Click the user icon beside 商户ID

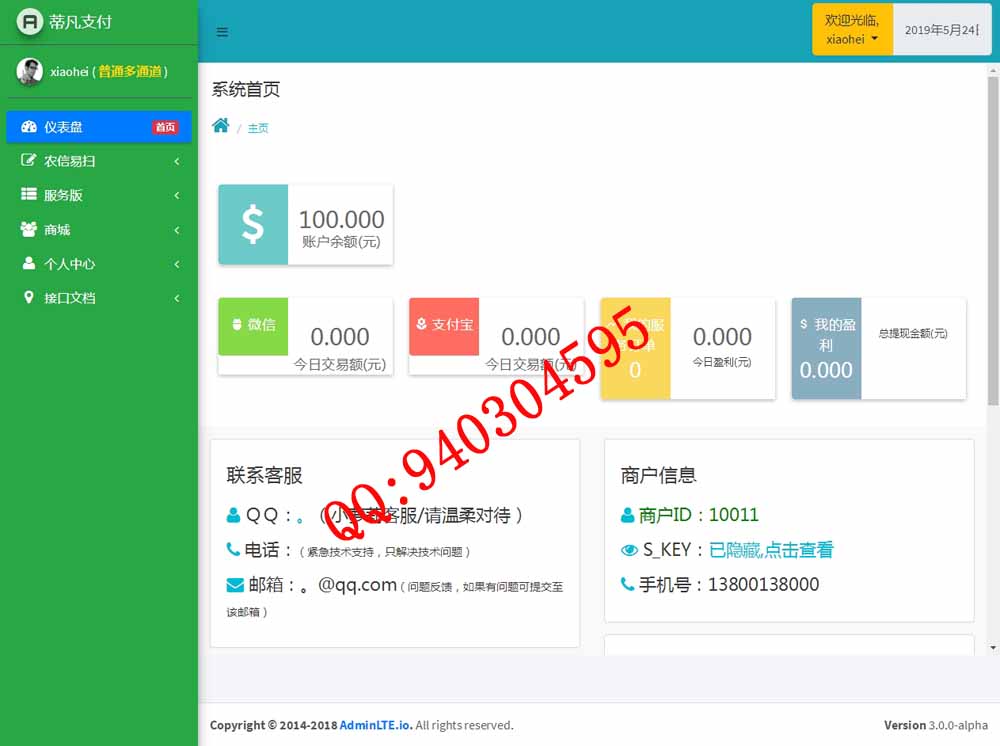(x=628, y=515)
